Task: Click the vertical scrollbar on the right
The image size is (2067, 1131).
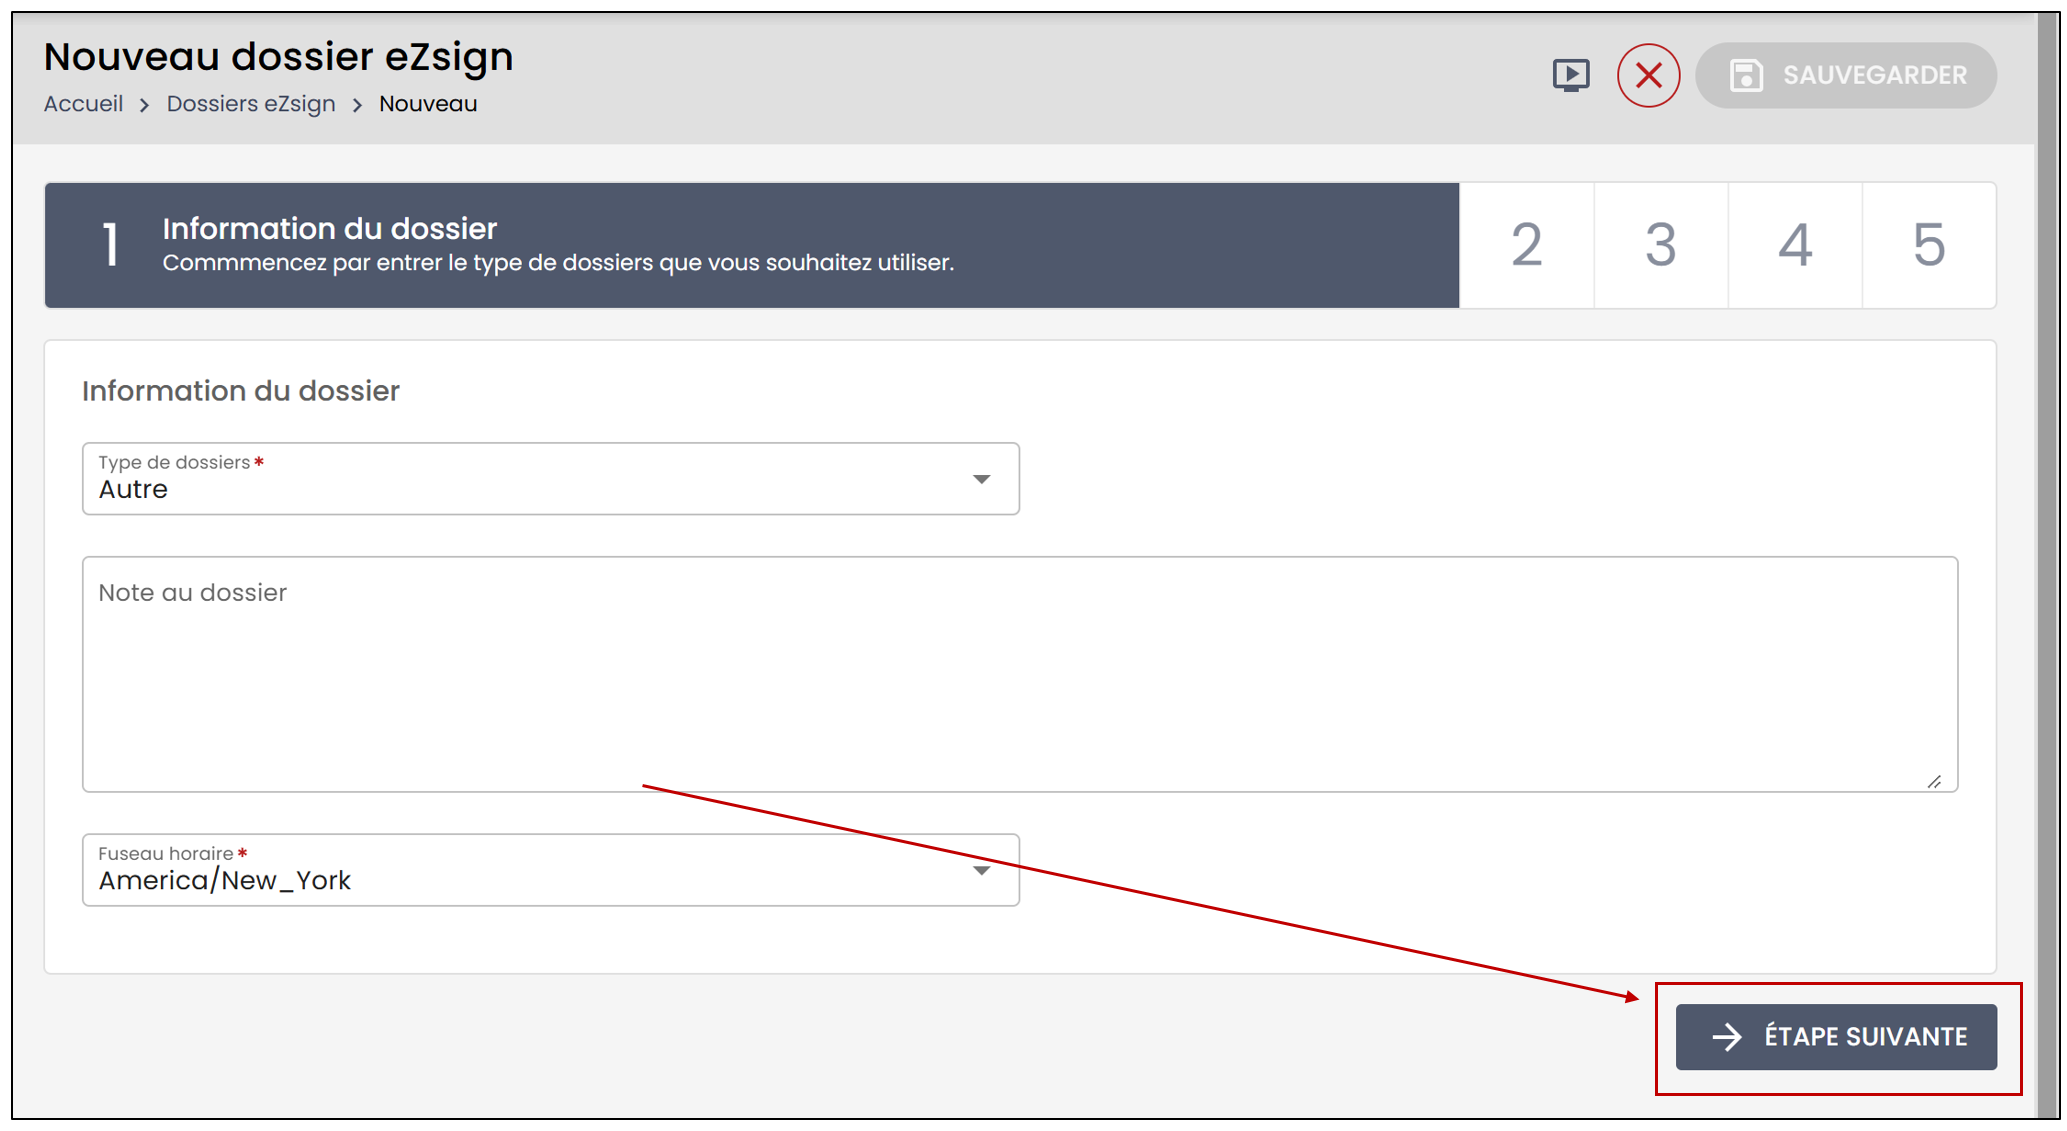Action: pos(2046,565)
